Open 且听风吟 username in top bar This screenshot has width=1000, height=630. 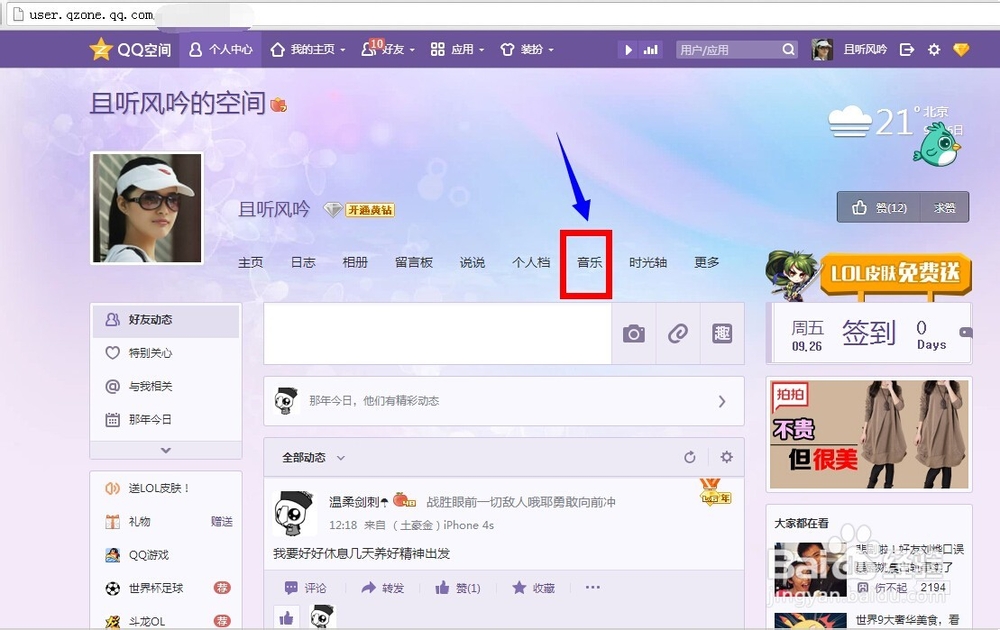tap(865, 49)
